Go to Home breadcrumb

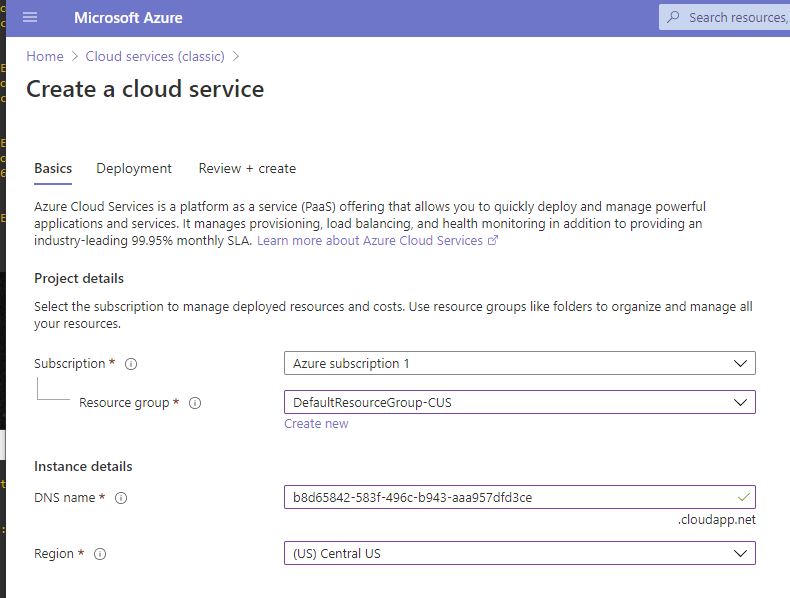point(45,57)
